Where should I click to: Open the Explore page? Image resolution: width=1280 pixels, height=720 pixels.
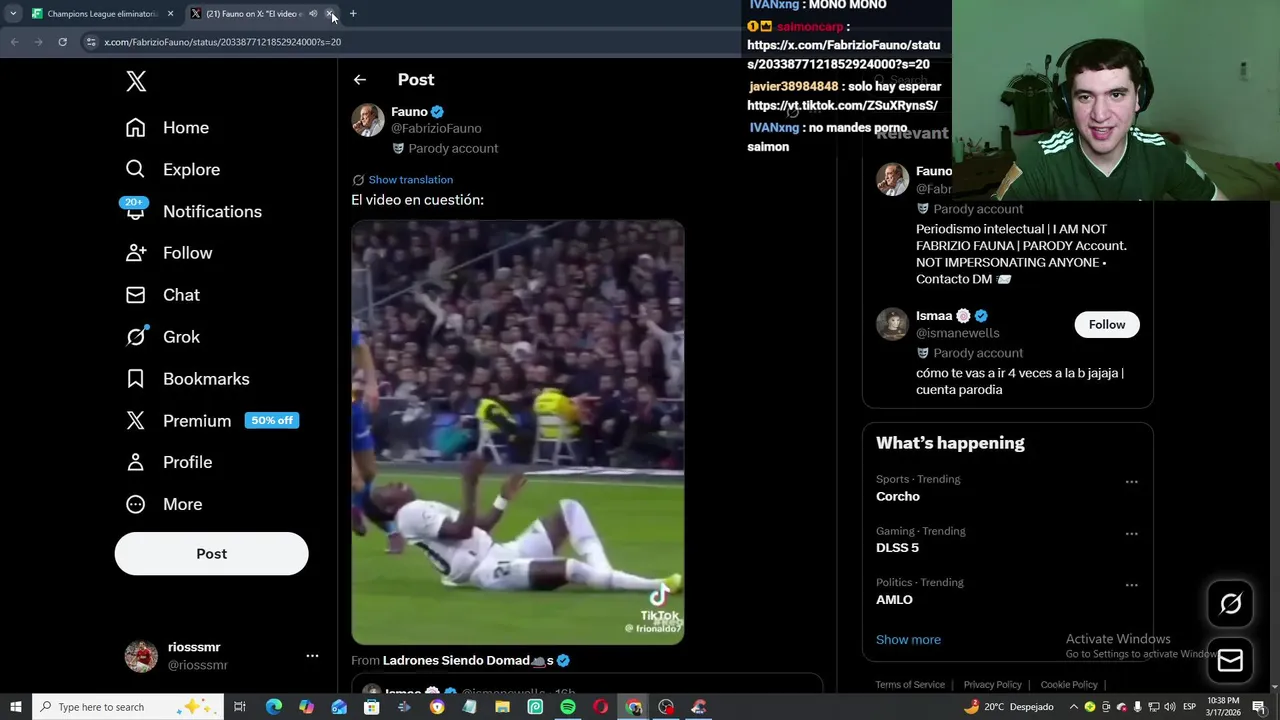[172, 170]
